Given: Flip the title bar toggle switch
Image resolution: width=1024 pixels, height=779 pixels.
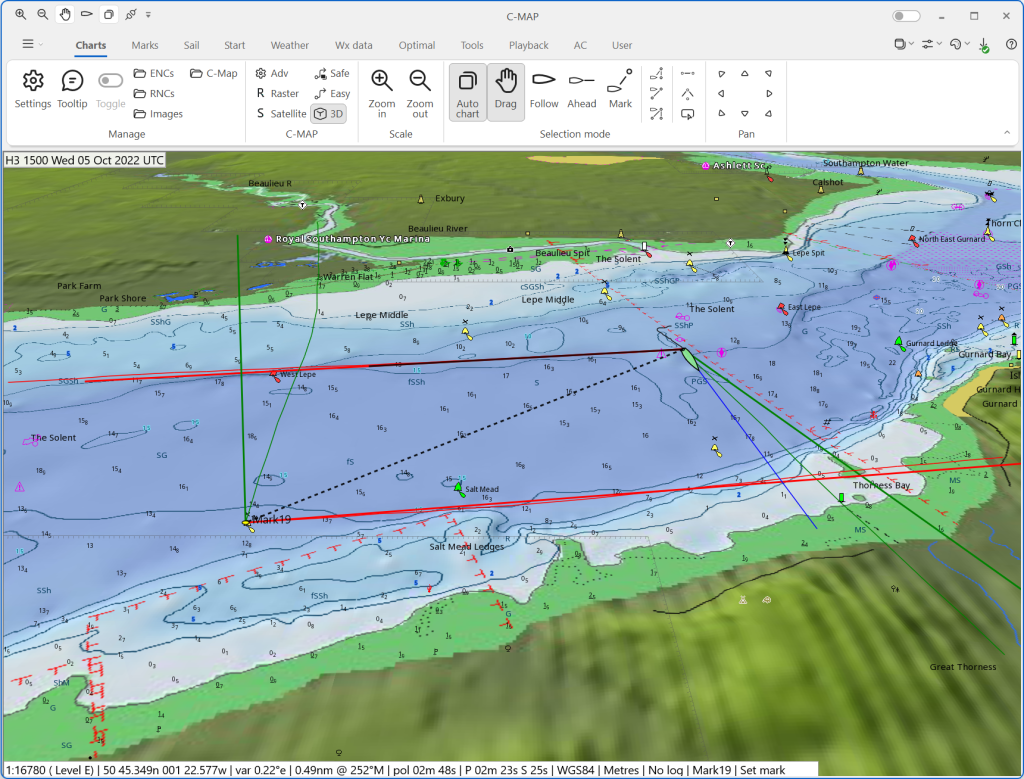Looking at the screenshot, I should click(906, 16).
